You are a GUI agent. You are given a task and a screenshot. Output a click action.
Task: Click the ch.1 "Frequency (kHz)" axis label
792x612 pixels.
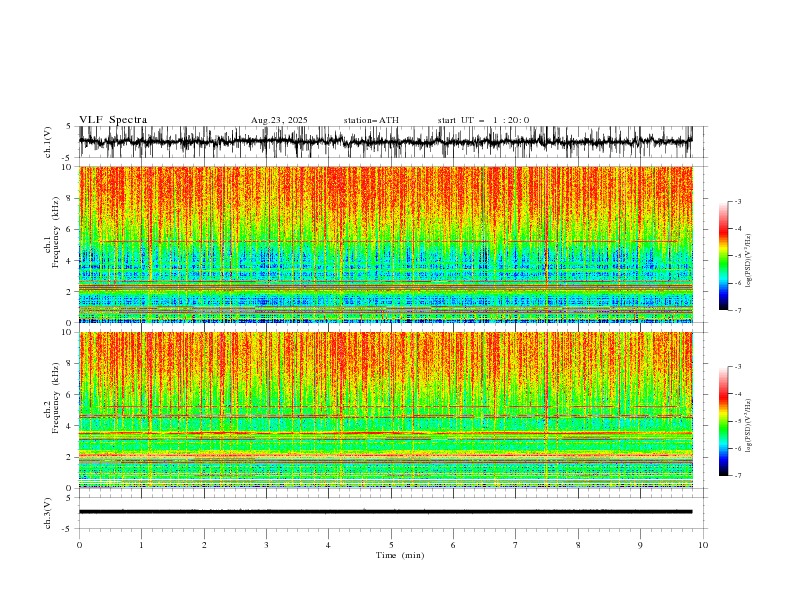[x=55, y=233]
